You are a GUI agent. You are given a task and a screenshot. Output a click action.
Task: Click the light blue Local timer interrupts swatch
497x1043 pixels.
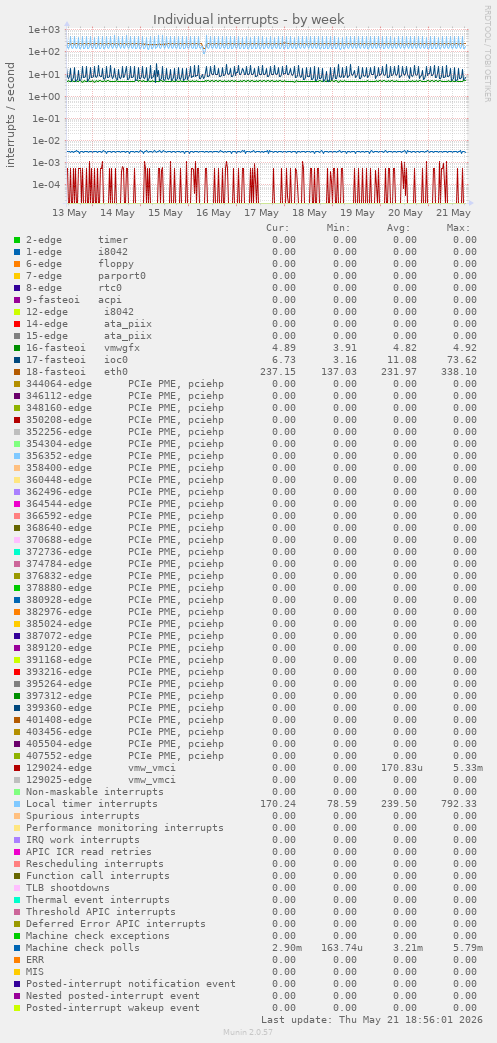pyautogui.click(x=17, y=804)
